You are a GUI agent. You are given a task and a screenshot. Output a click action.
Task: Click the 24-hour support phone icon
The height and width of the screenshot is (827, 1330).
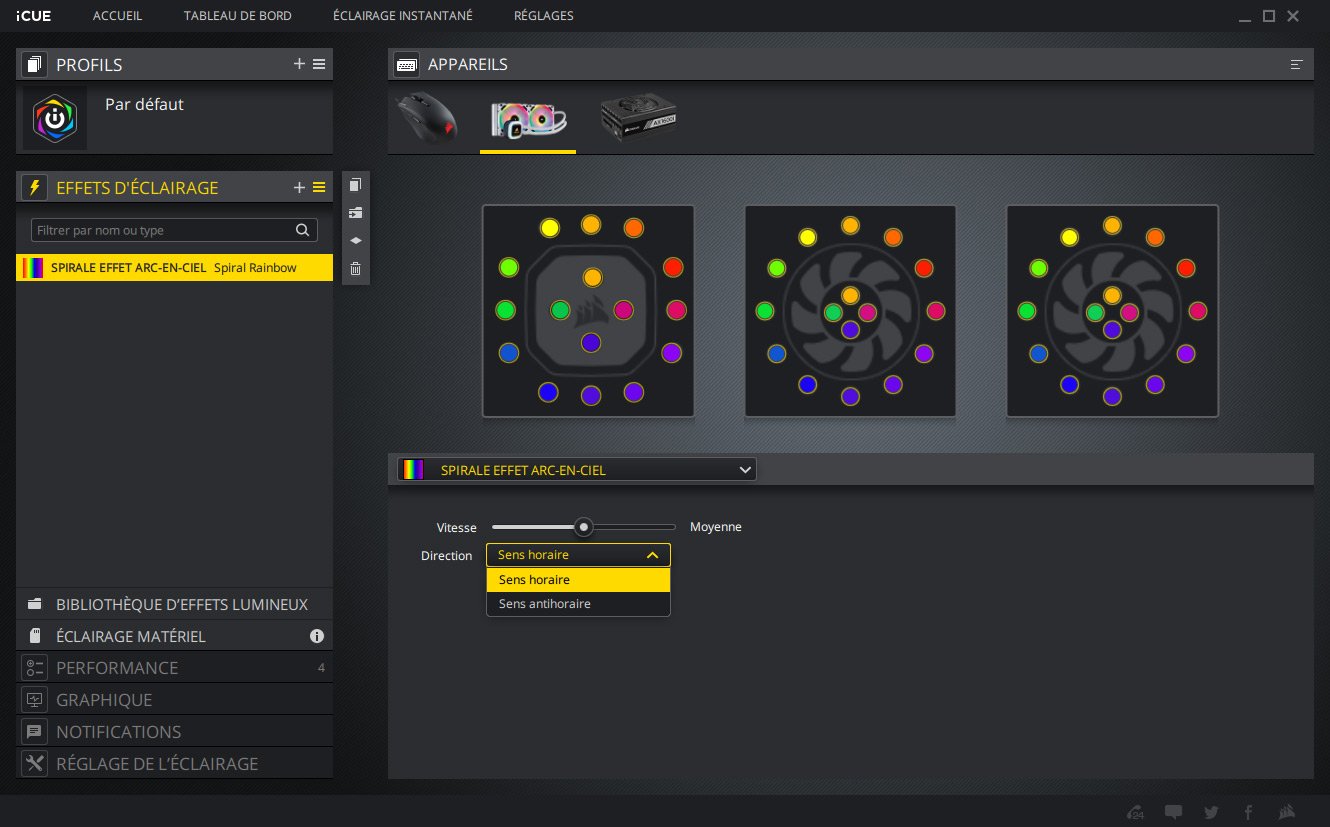pyautogui.click(x=1135, y=811)
